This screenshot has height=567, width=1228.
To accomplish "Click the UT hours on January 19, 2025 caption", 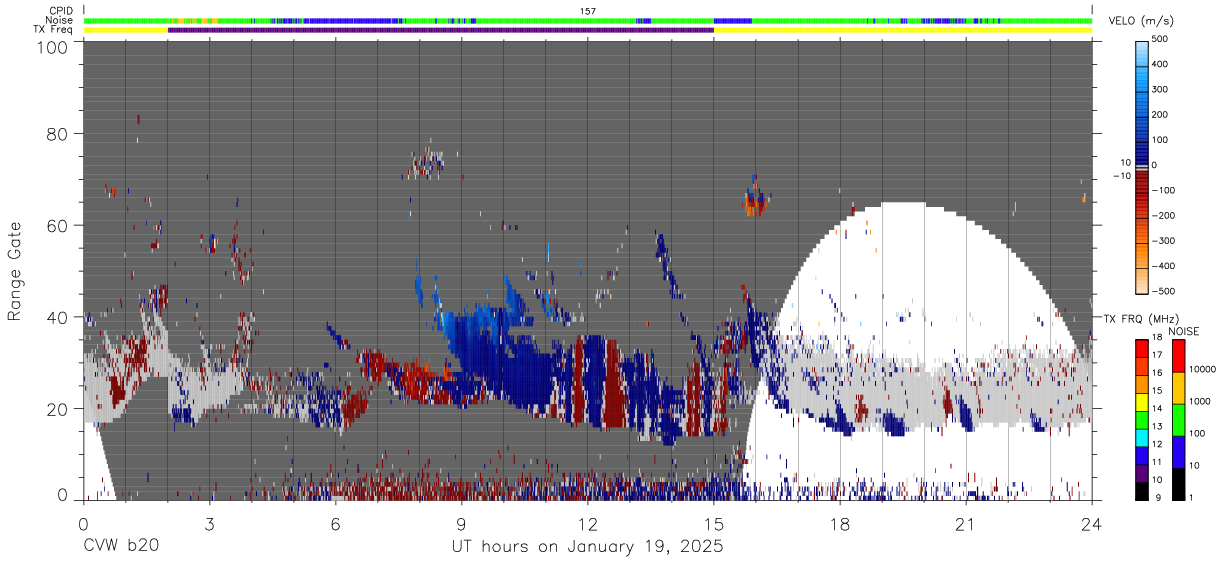I will click(587, 547).
